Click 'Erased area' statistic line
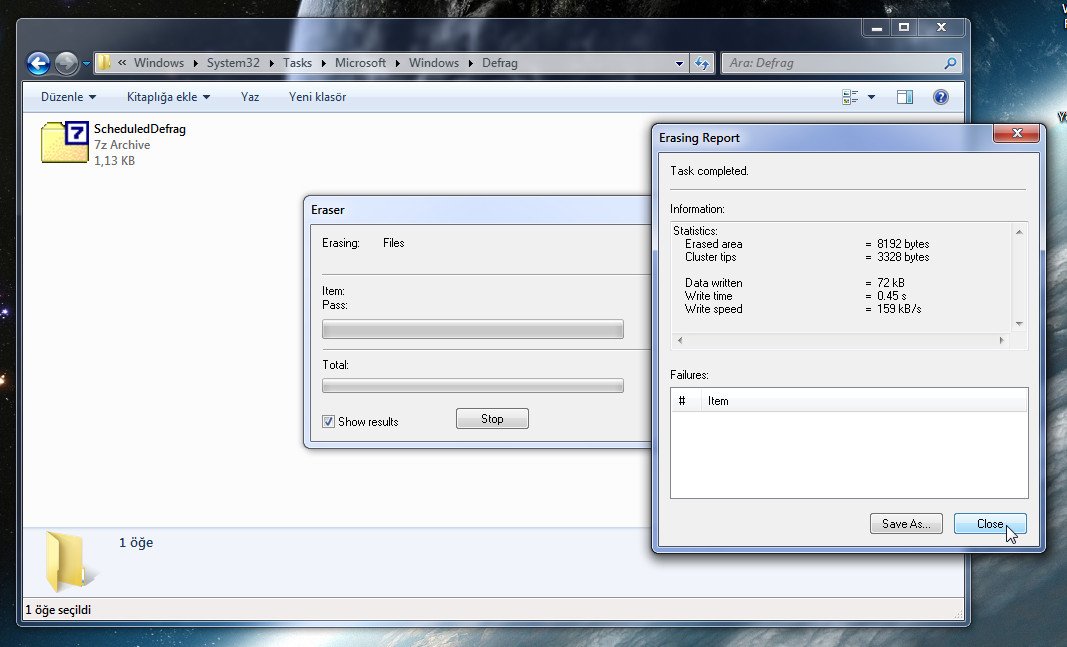Image resolution: width=1067 pixels, height=647 pixels. pos(806,244)
